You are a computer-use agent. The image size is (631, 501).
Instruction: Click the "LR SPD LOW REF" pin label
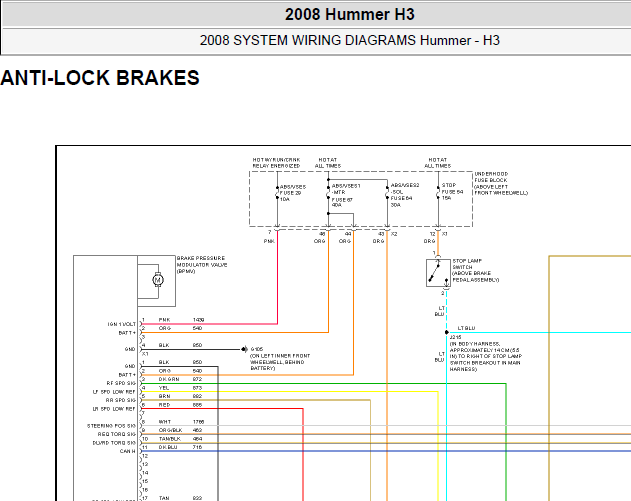pos(114,409)
